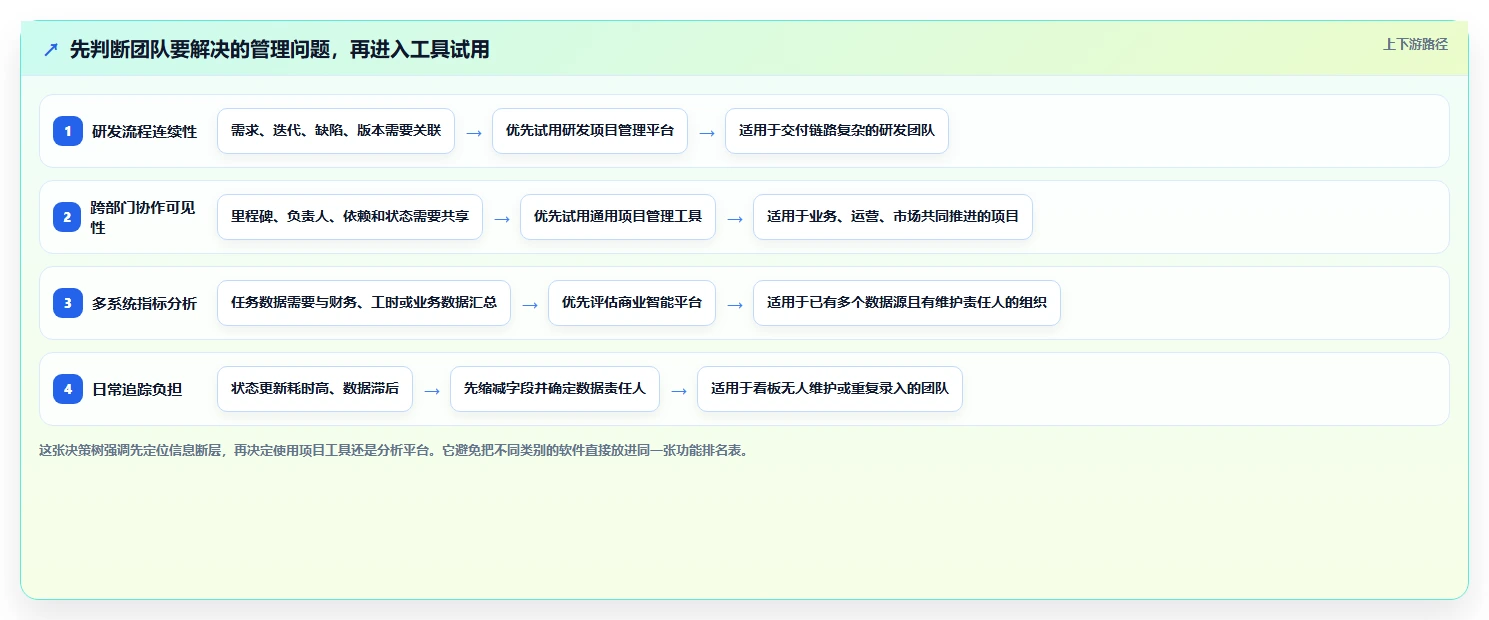
Task: Click the arrow after 优先试用通用项目管理工具
Action: pos(735,218)
